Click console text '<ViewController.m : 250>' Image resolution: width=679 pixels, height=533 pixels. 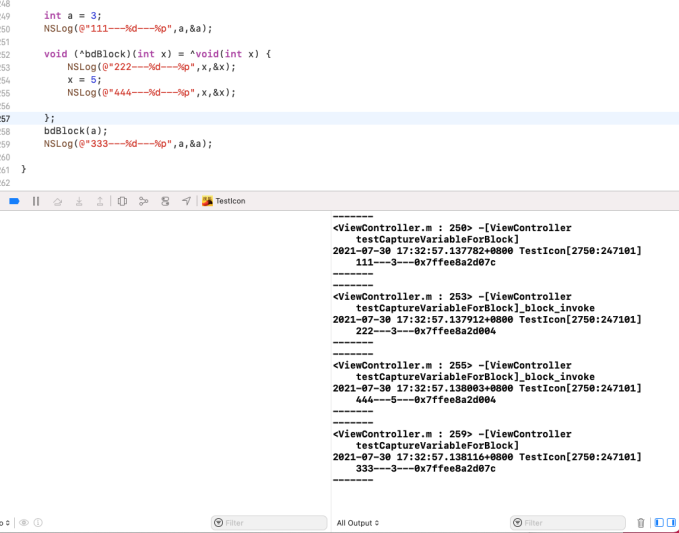[402, 228]
